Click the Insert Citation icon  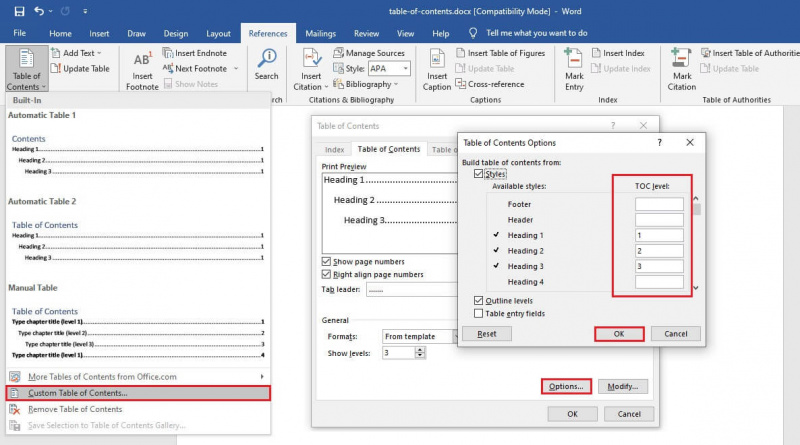tap(311, 59)
